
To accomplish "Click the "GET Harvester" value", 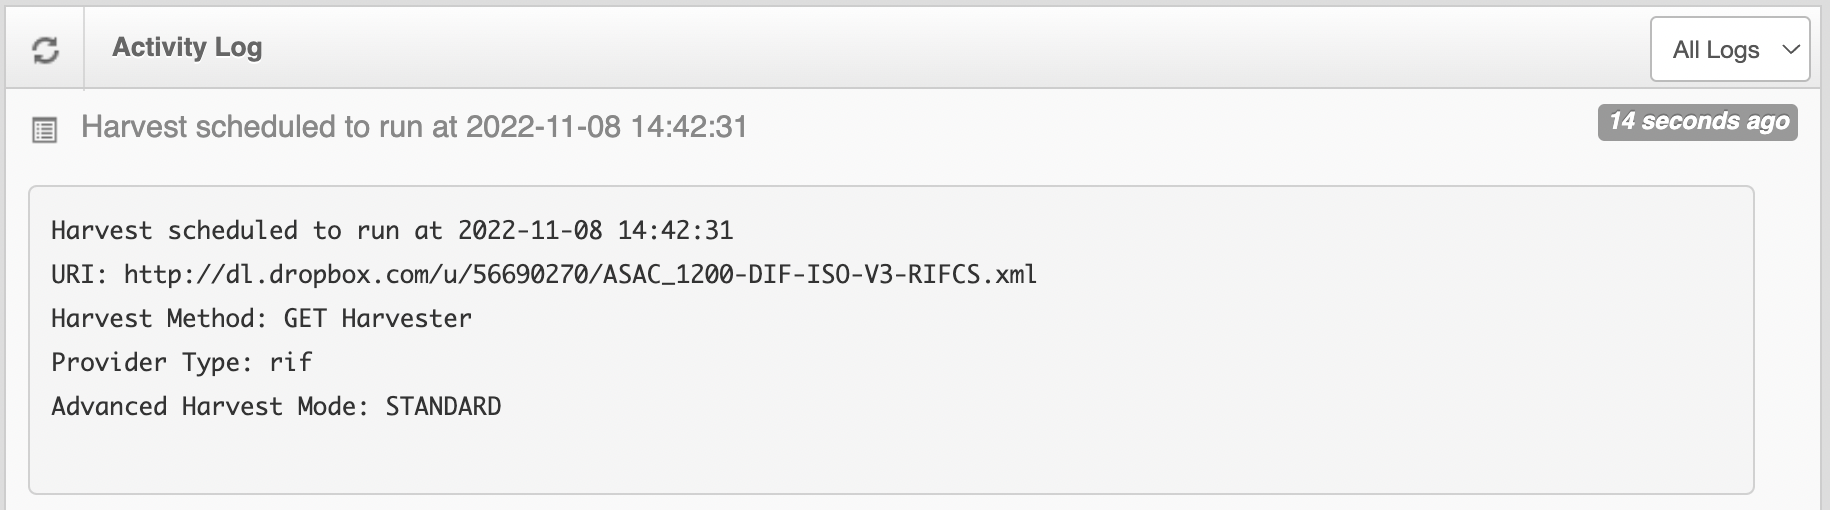I will [377, 318].
